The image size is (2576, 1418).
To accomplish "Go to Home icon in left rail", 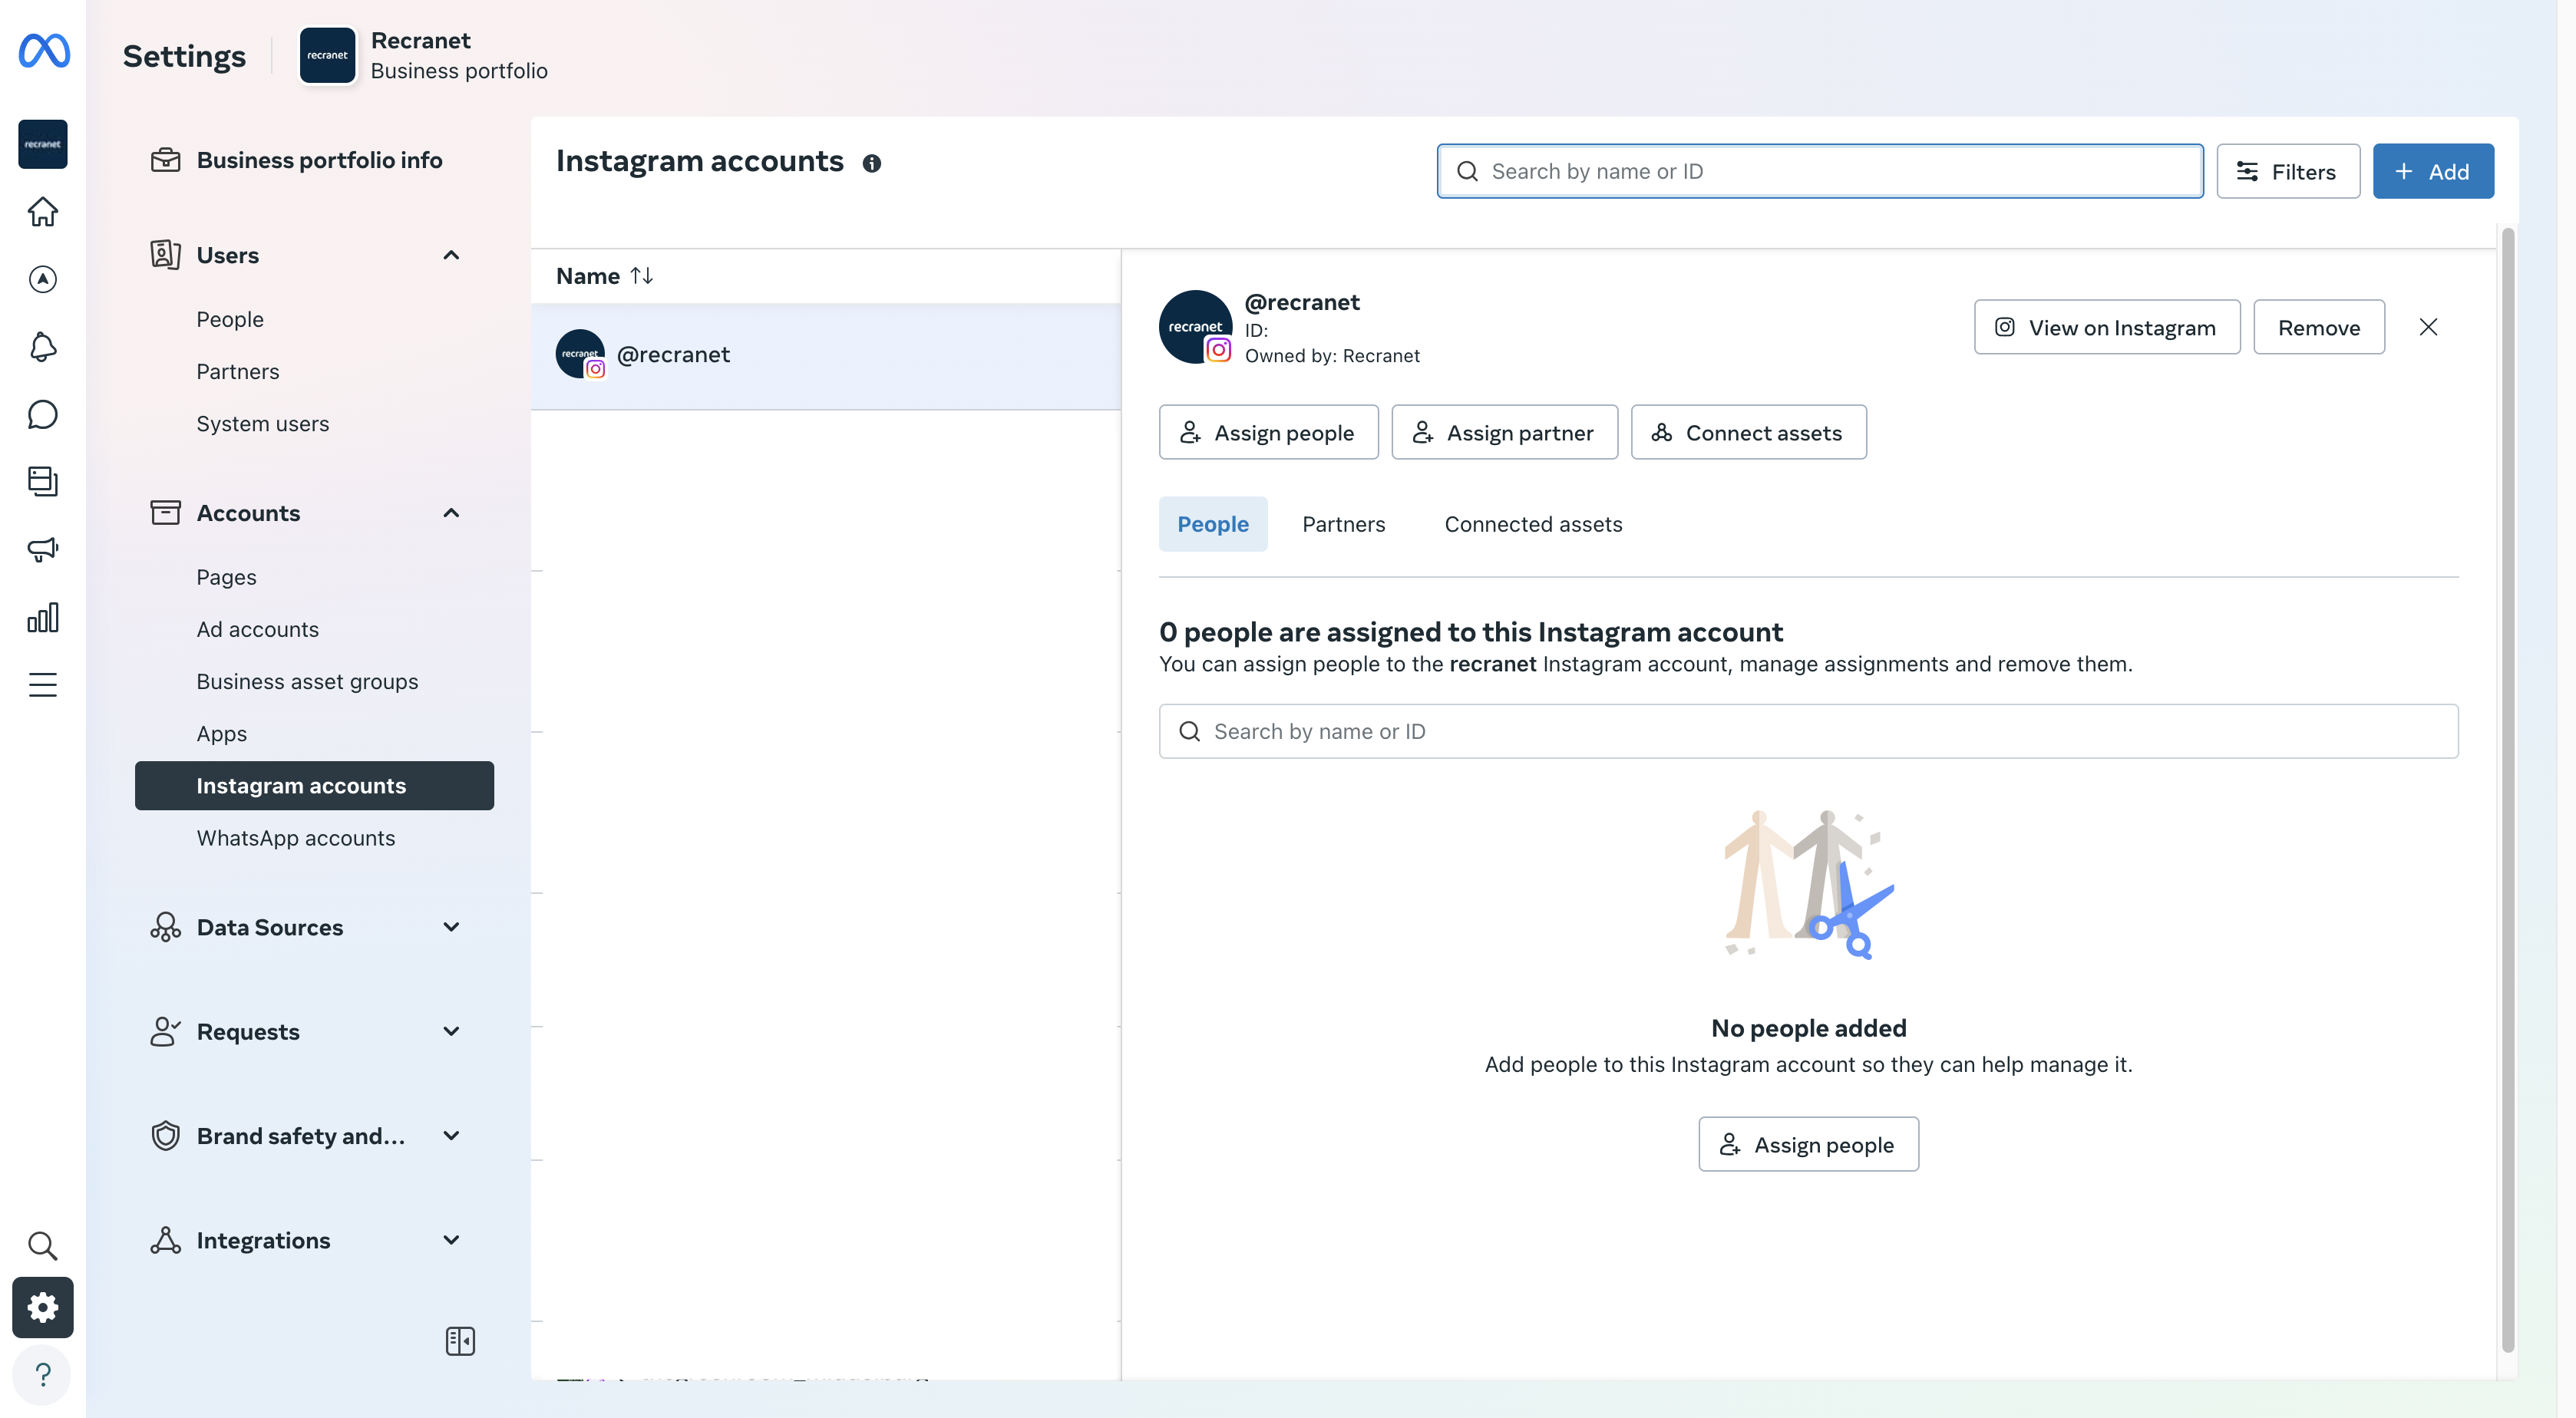I will 43,212.
